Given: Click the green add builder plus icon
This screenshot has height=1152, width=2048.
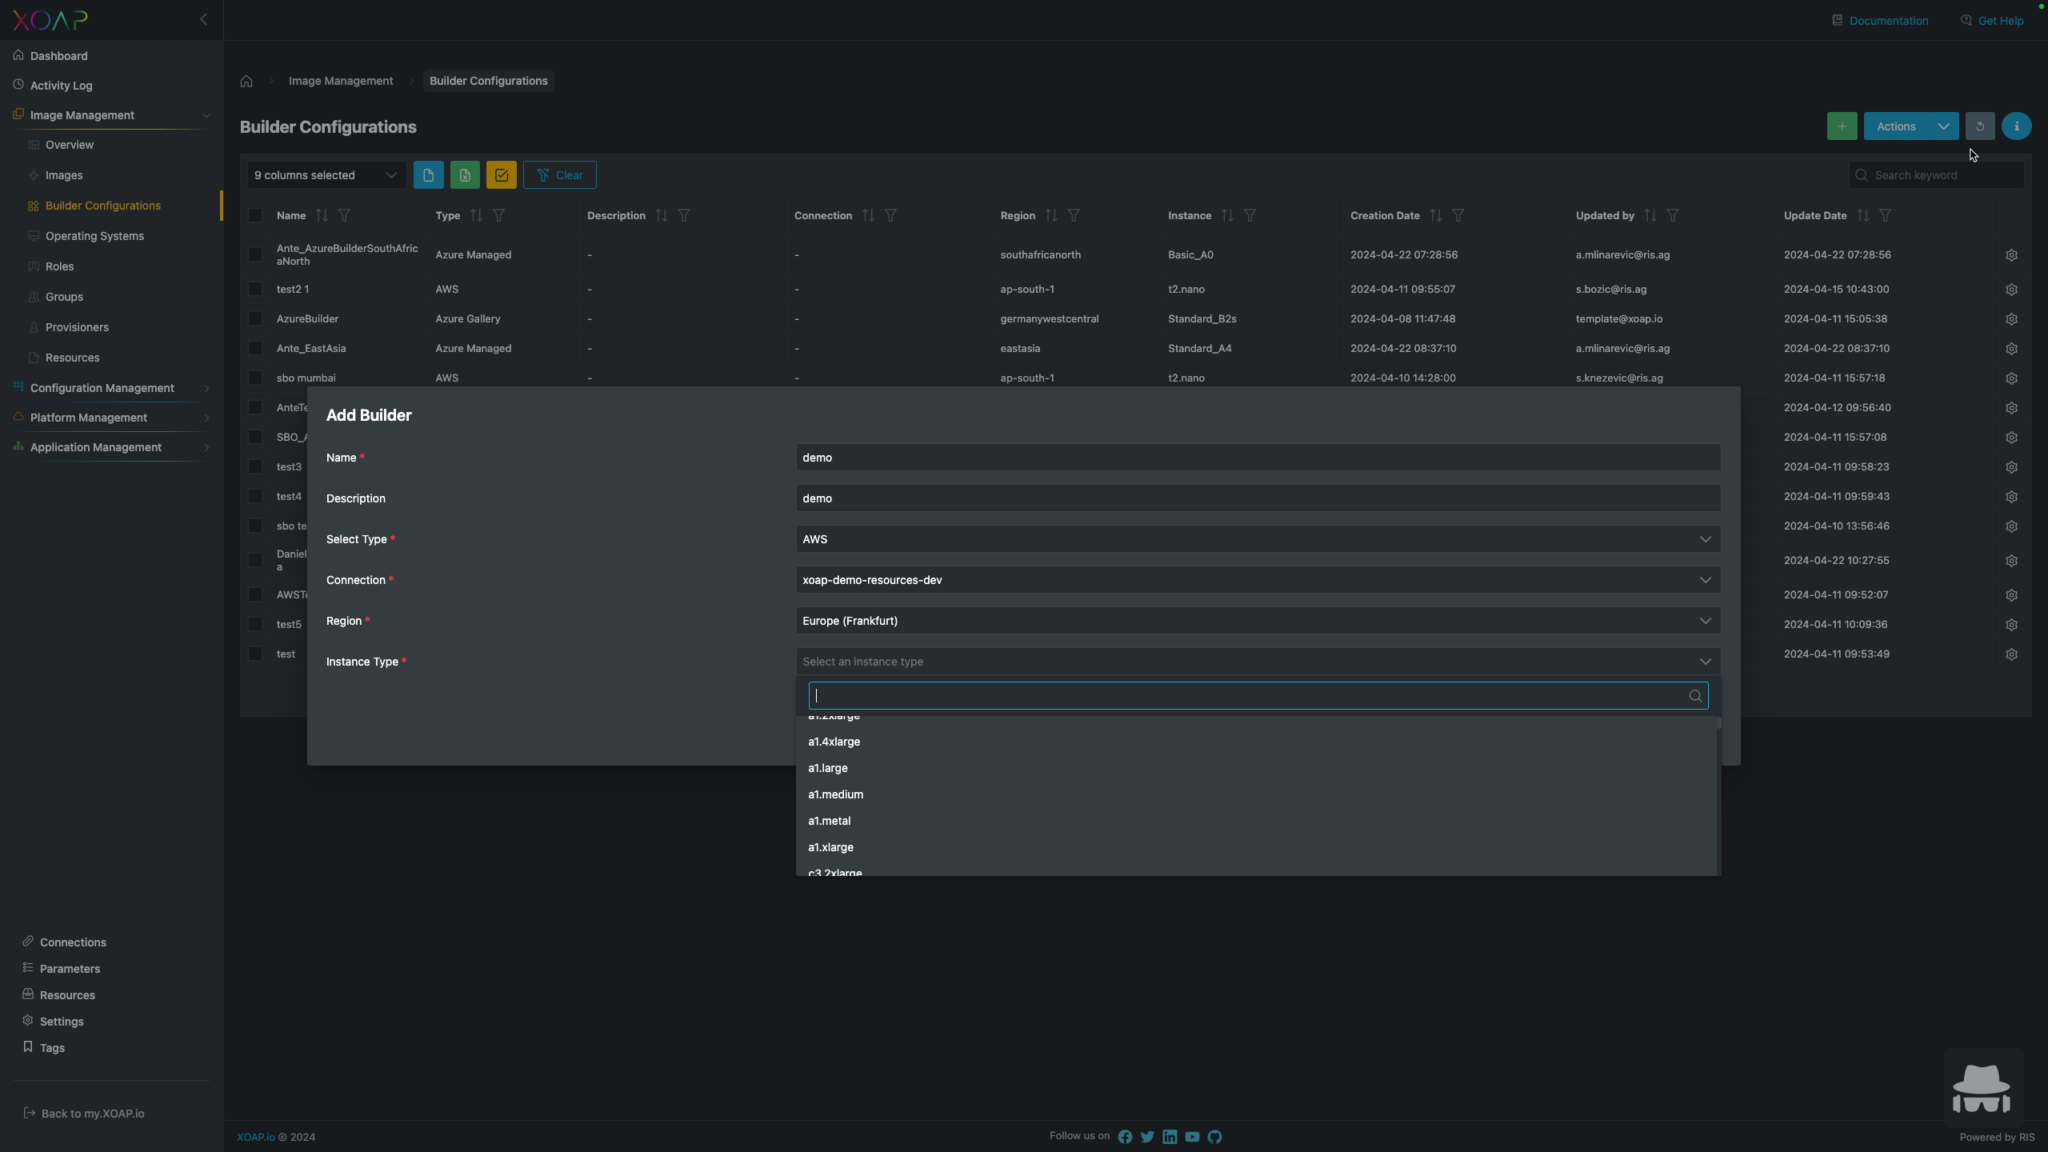Looking at the screenshot, I should point(1841,126).
